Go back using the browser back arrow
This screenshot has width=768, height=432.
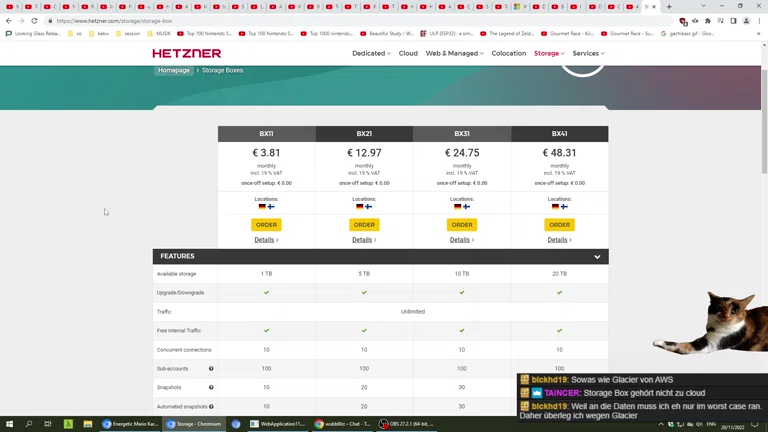point(9,21)
